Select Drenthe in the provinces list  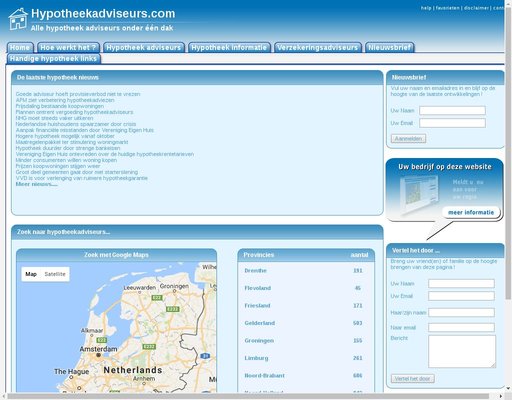(256, 271)
